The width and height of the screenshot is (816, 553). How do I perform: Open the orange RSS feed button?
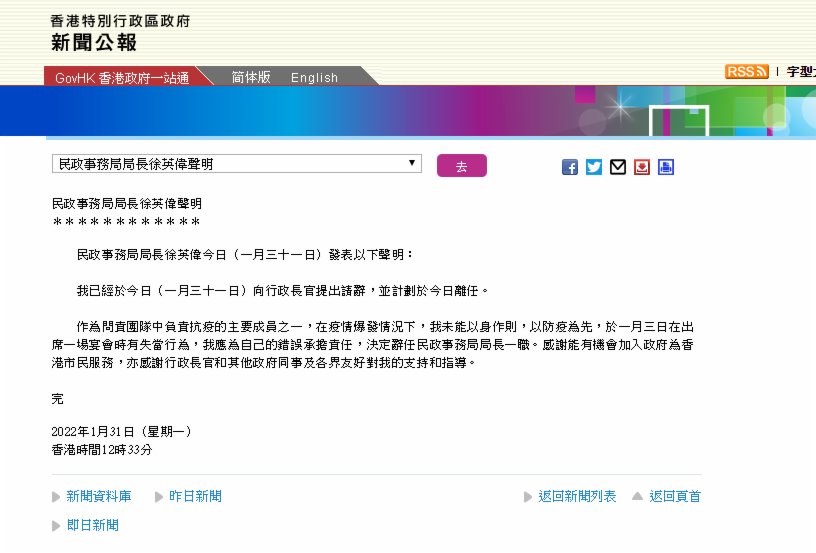746,72
